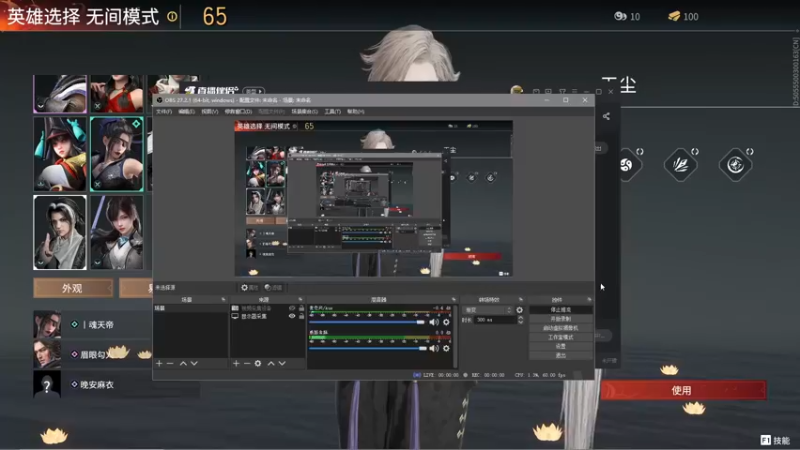
Task: Click the 外观 appearance button in the game
Action: (72, 288)
